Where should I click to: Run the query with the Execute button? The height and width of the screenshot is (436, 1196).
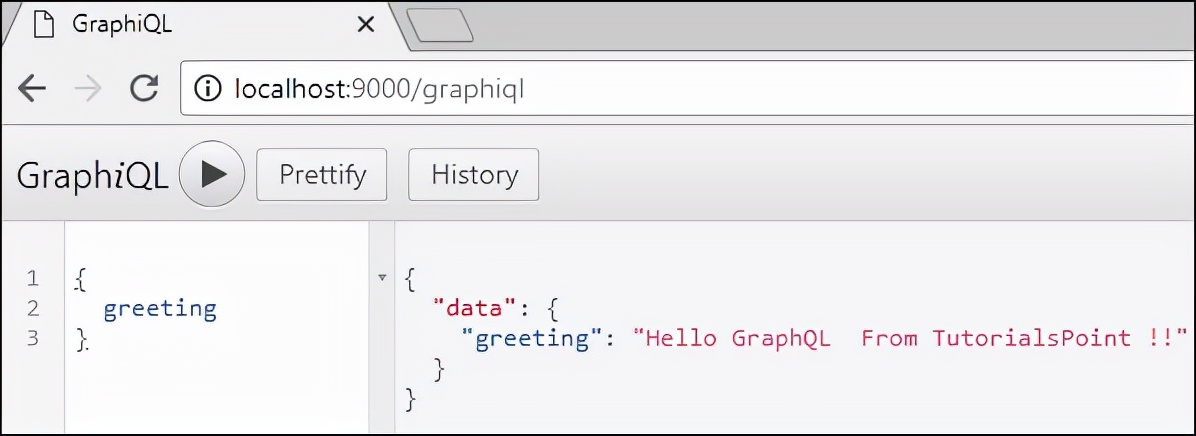pos(212,175)
